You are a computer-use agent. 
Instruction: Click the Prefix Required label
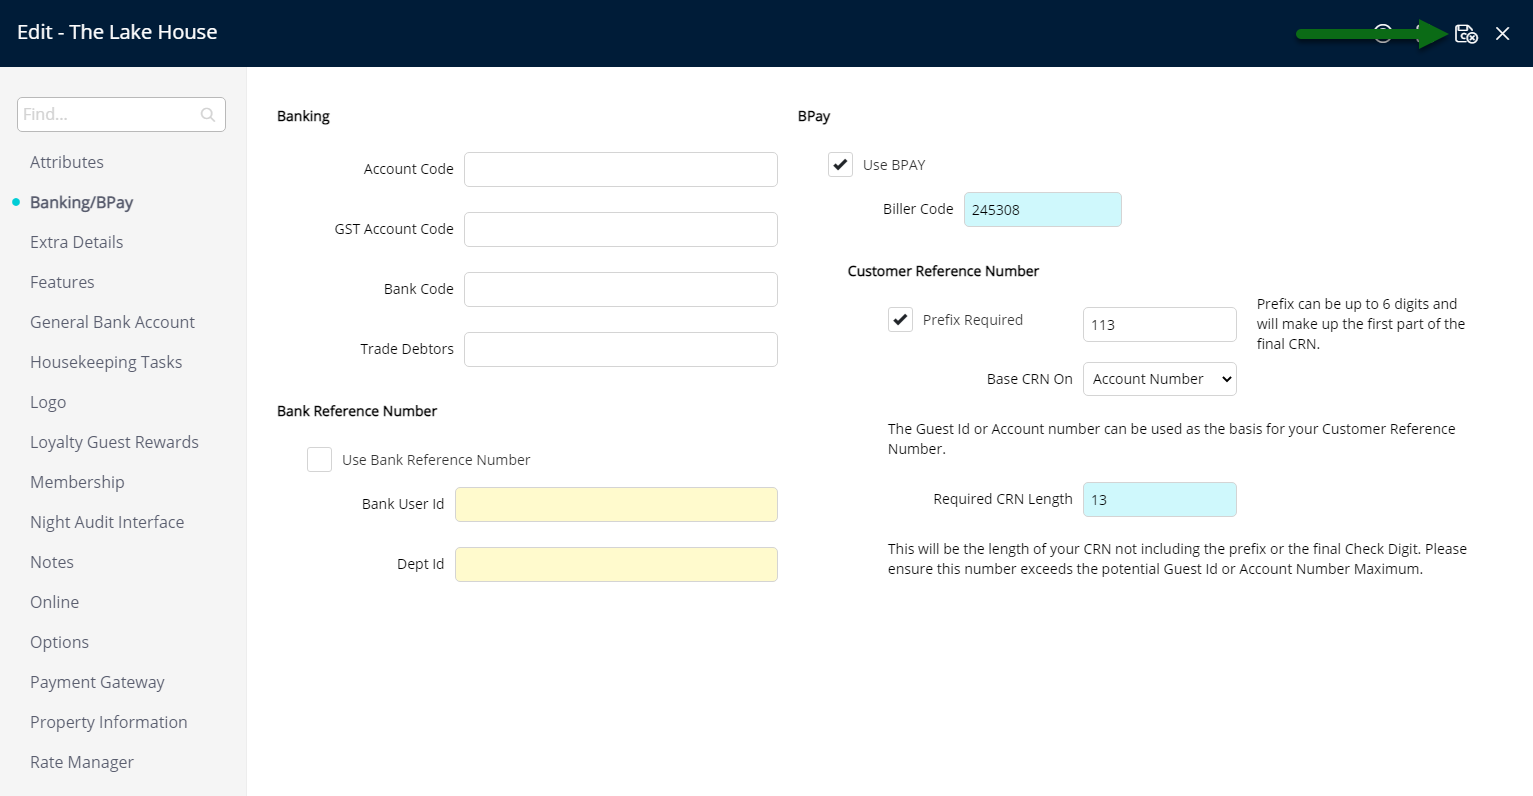pos(972,320)
